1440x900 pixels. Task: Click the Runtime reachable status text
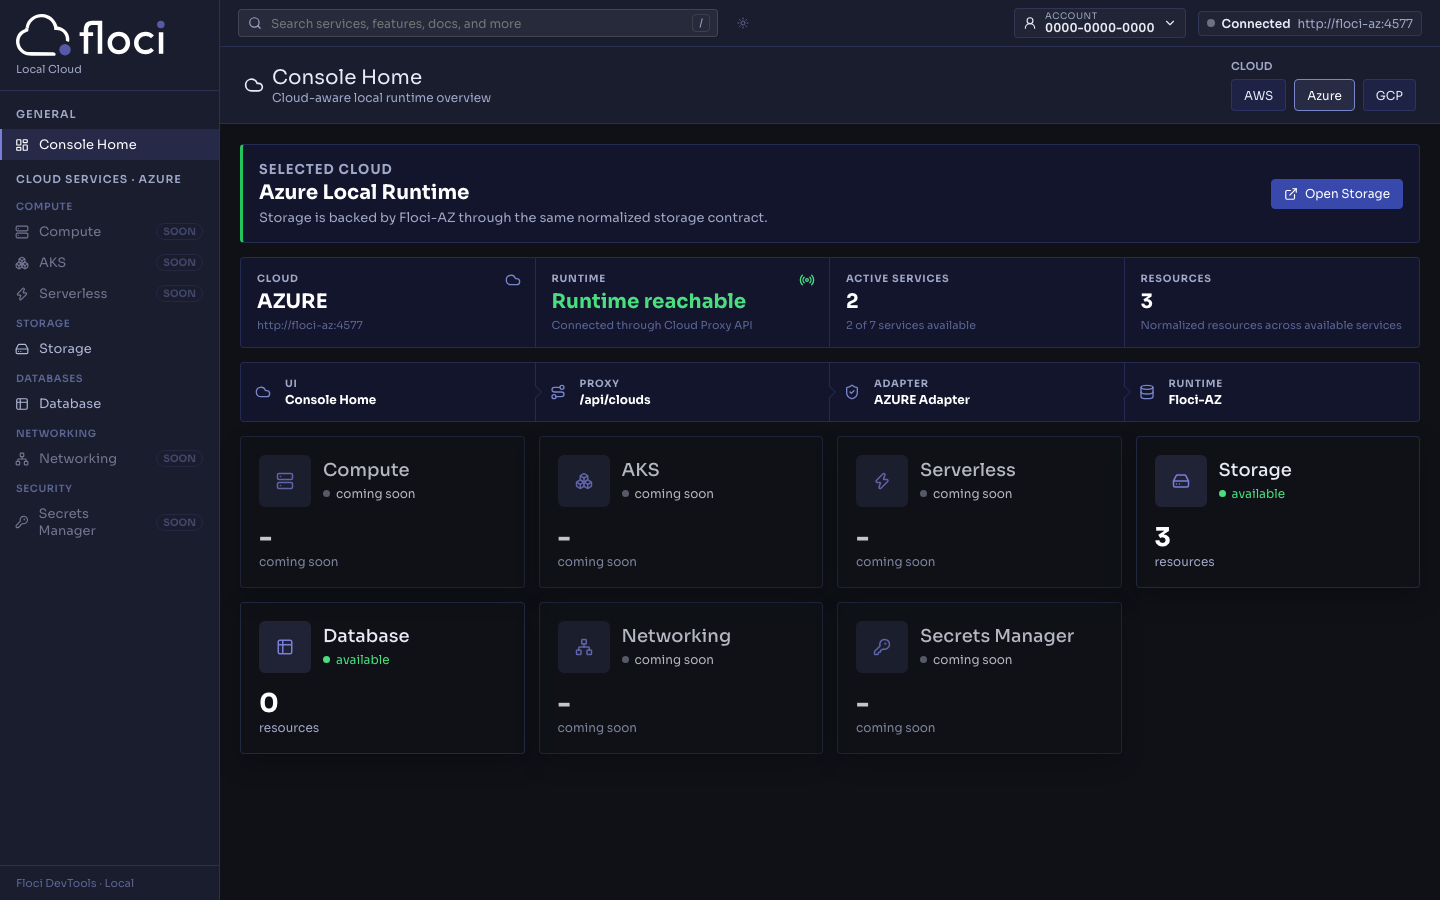(649, 301)
